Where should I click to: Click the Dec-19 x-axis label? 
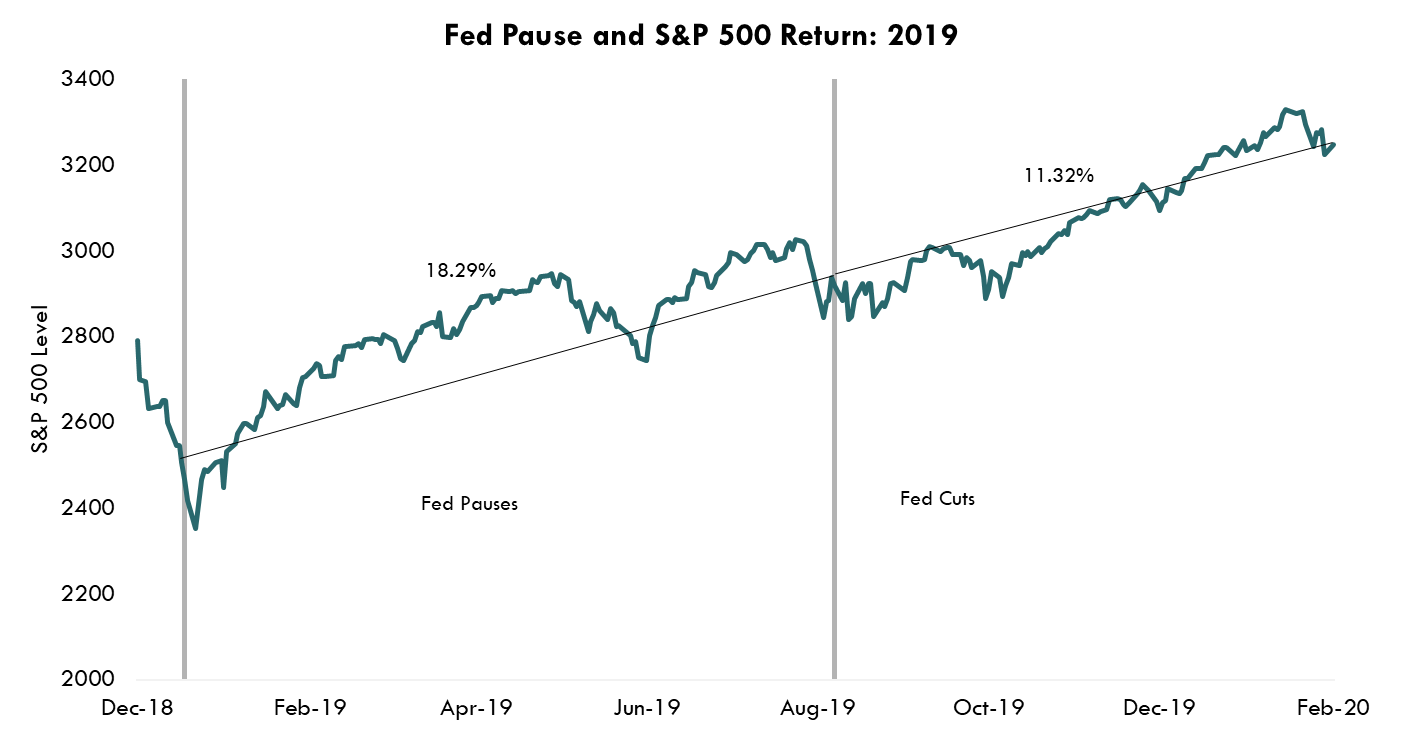click(1160, 708)
